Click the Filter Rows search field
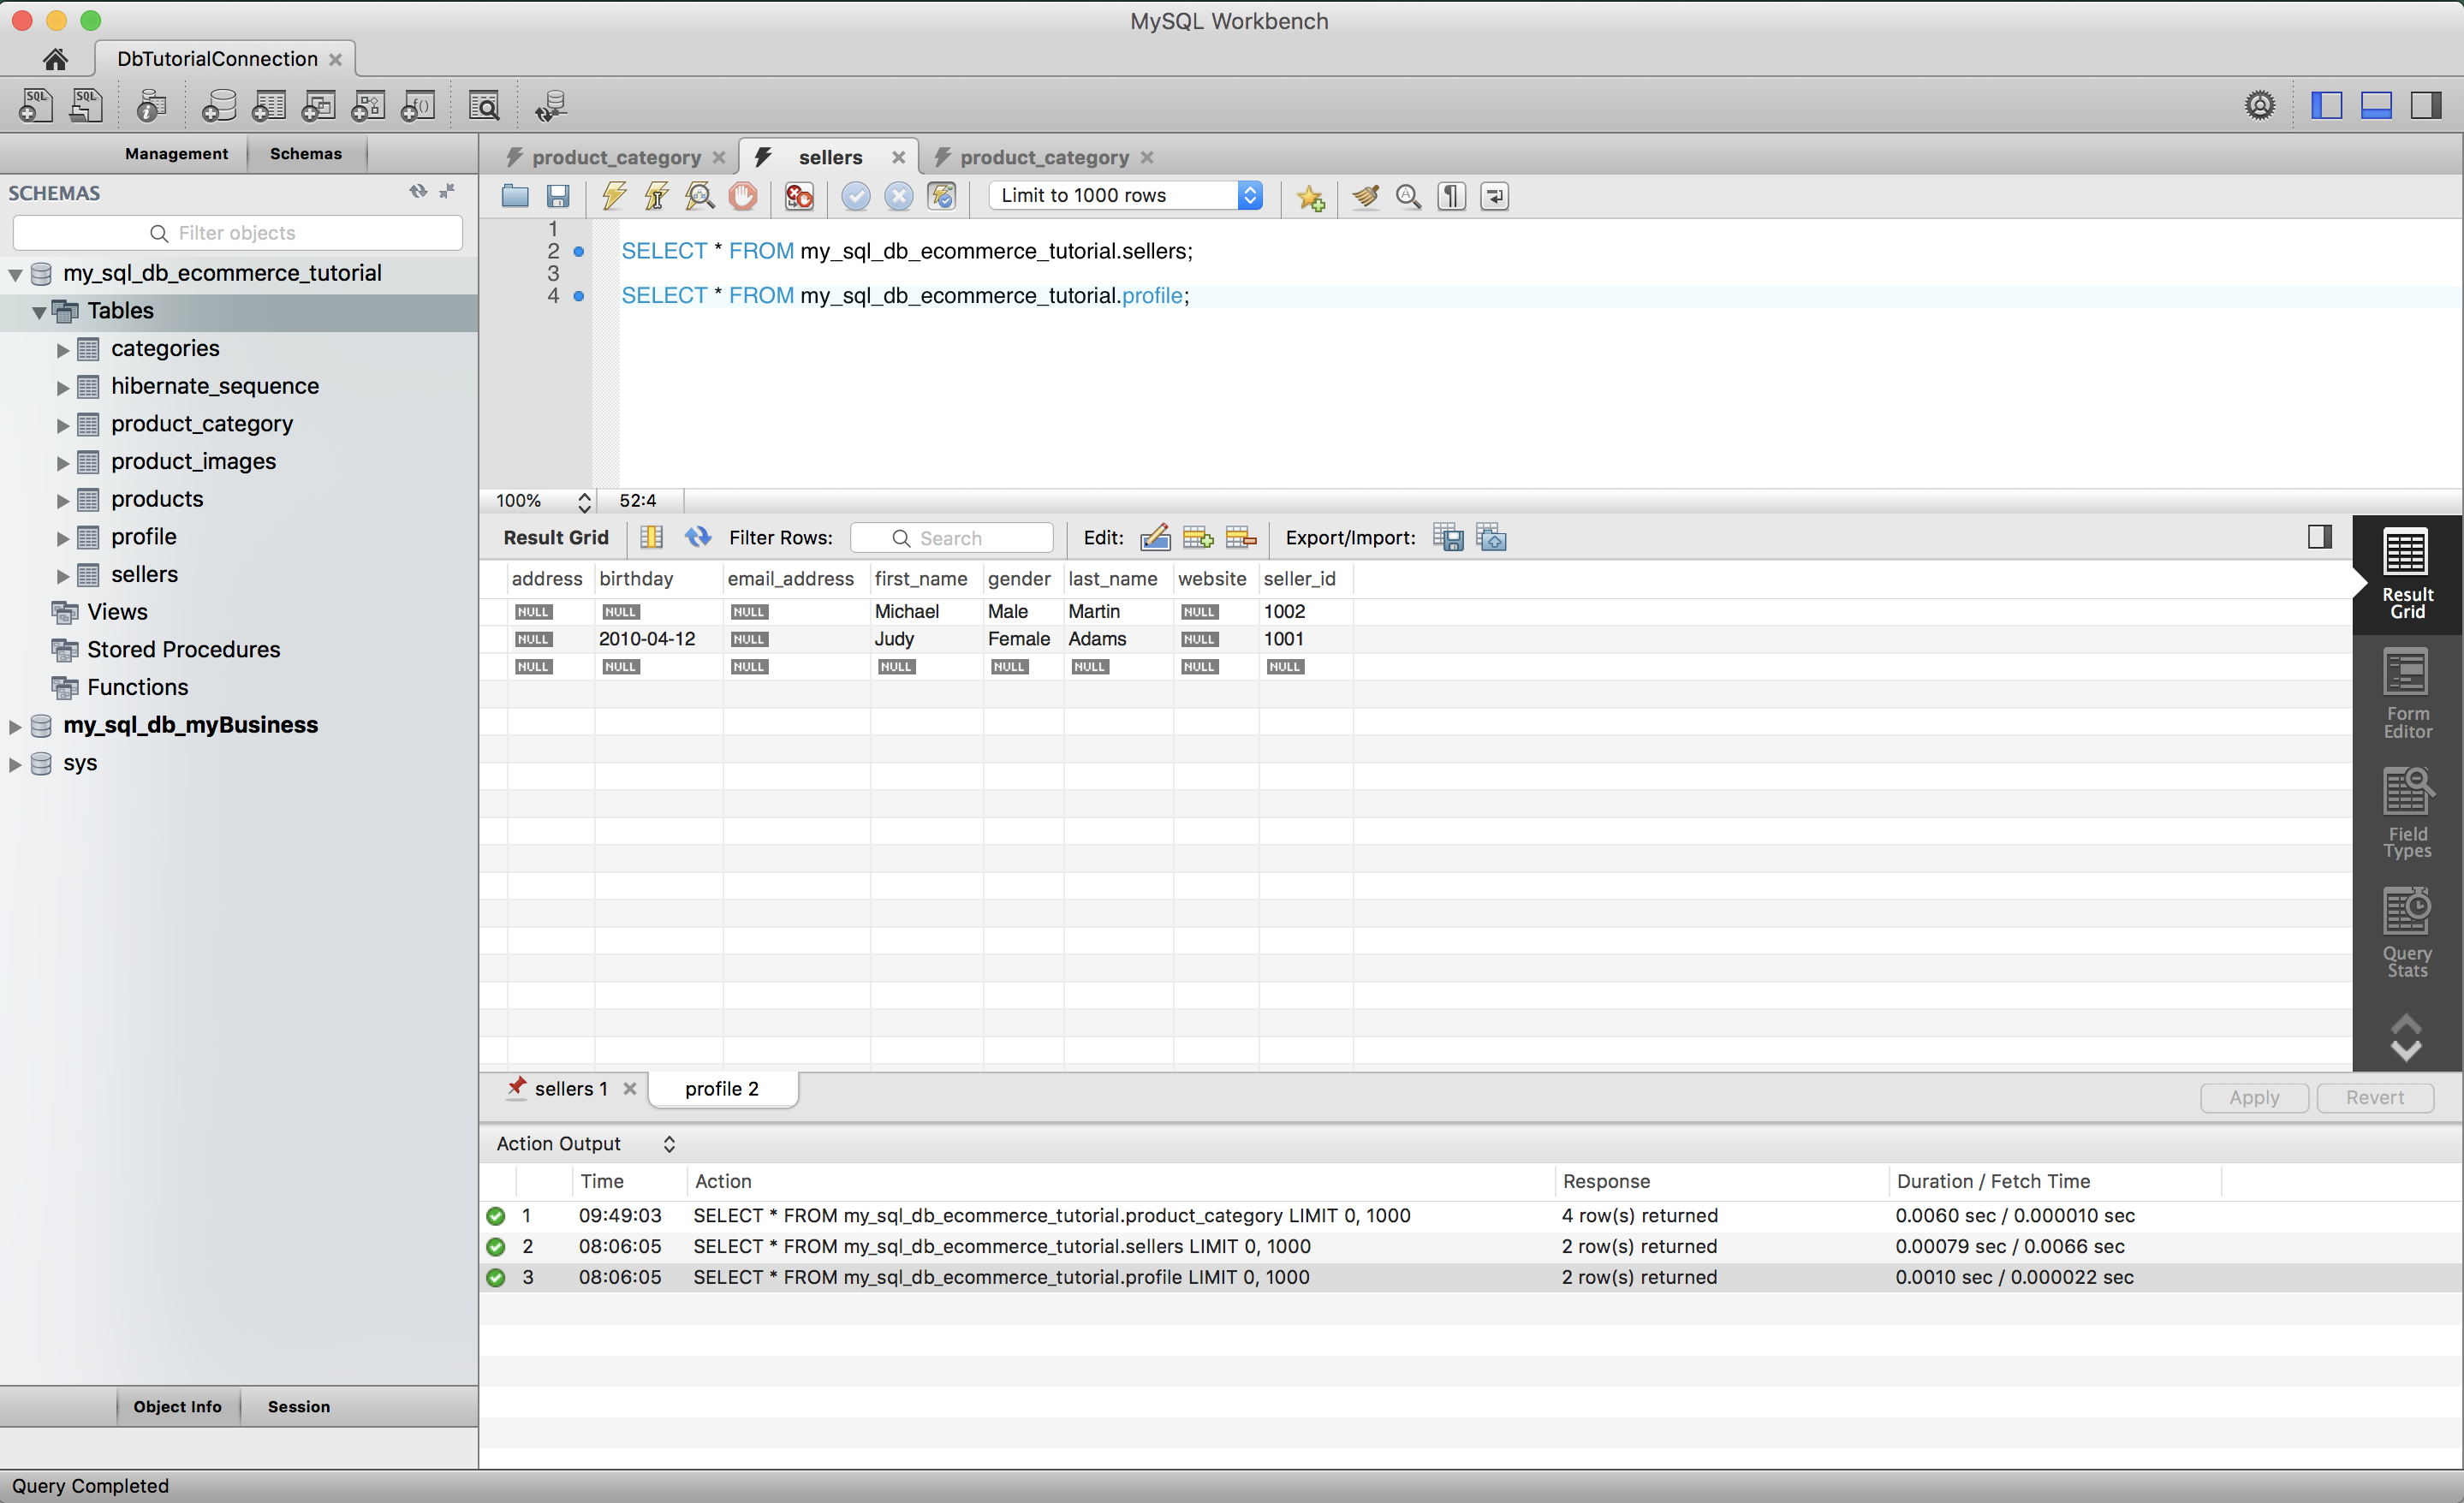 (952, 538)
